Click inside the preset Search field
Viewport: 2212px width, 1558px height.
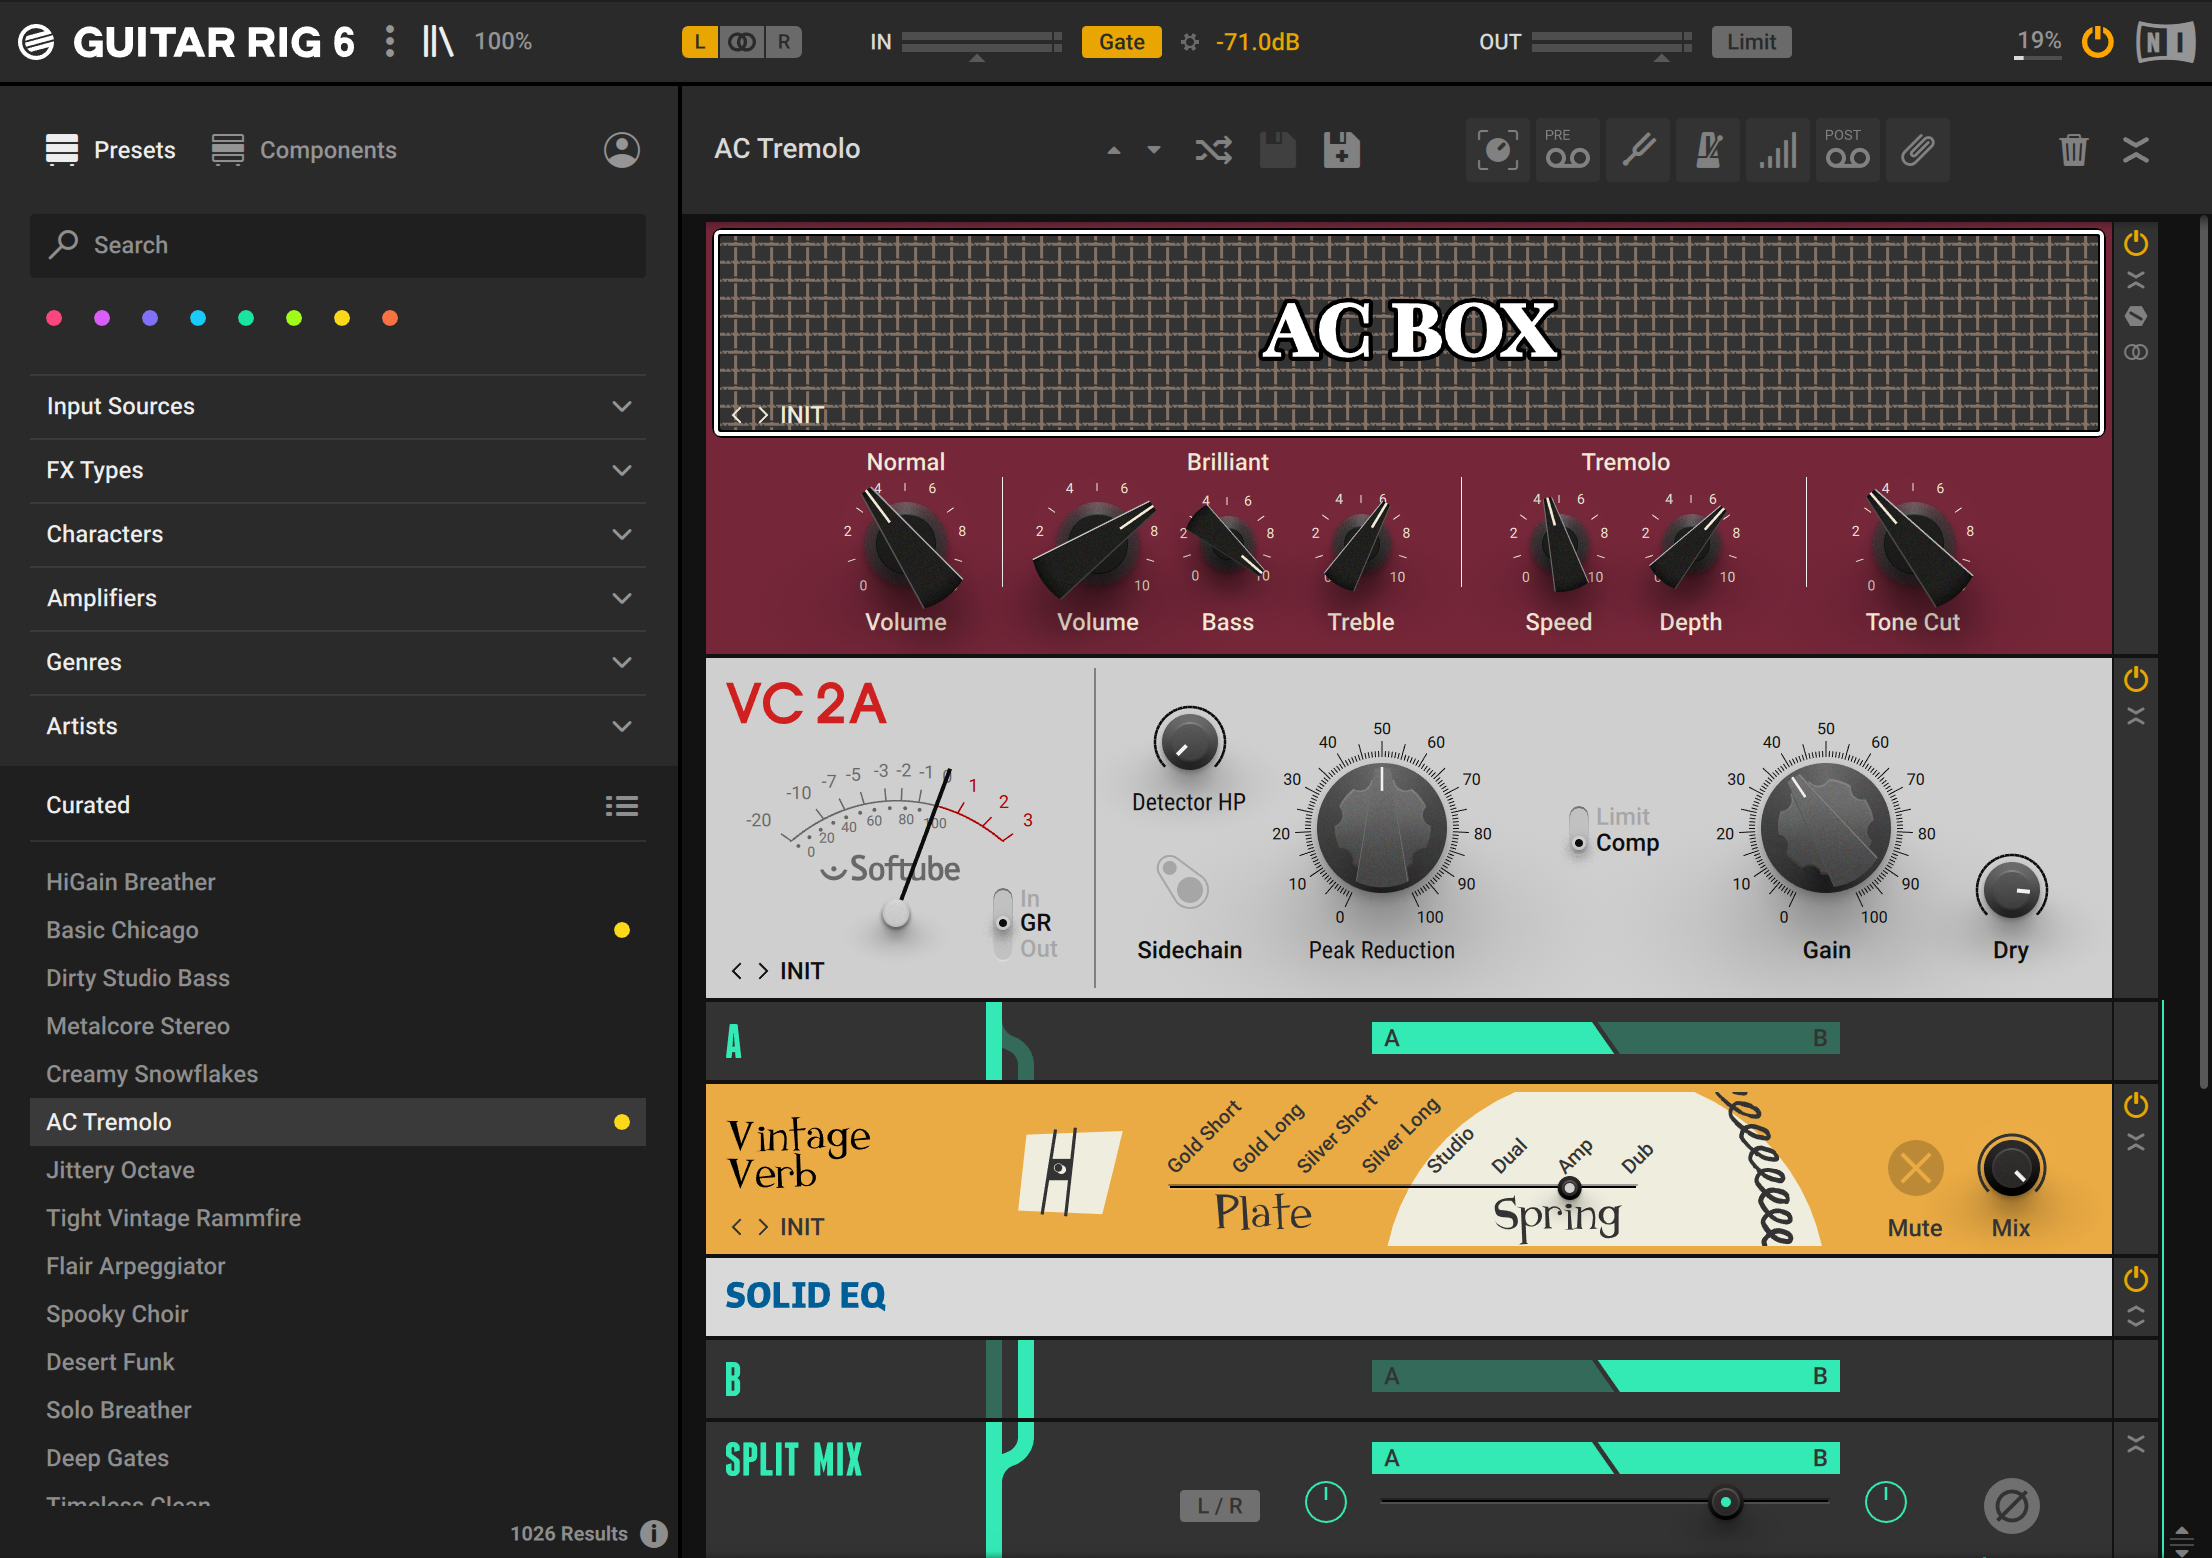click(x=338, y=245)
